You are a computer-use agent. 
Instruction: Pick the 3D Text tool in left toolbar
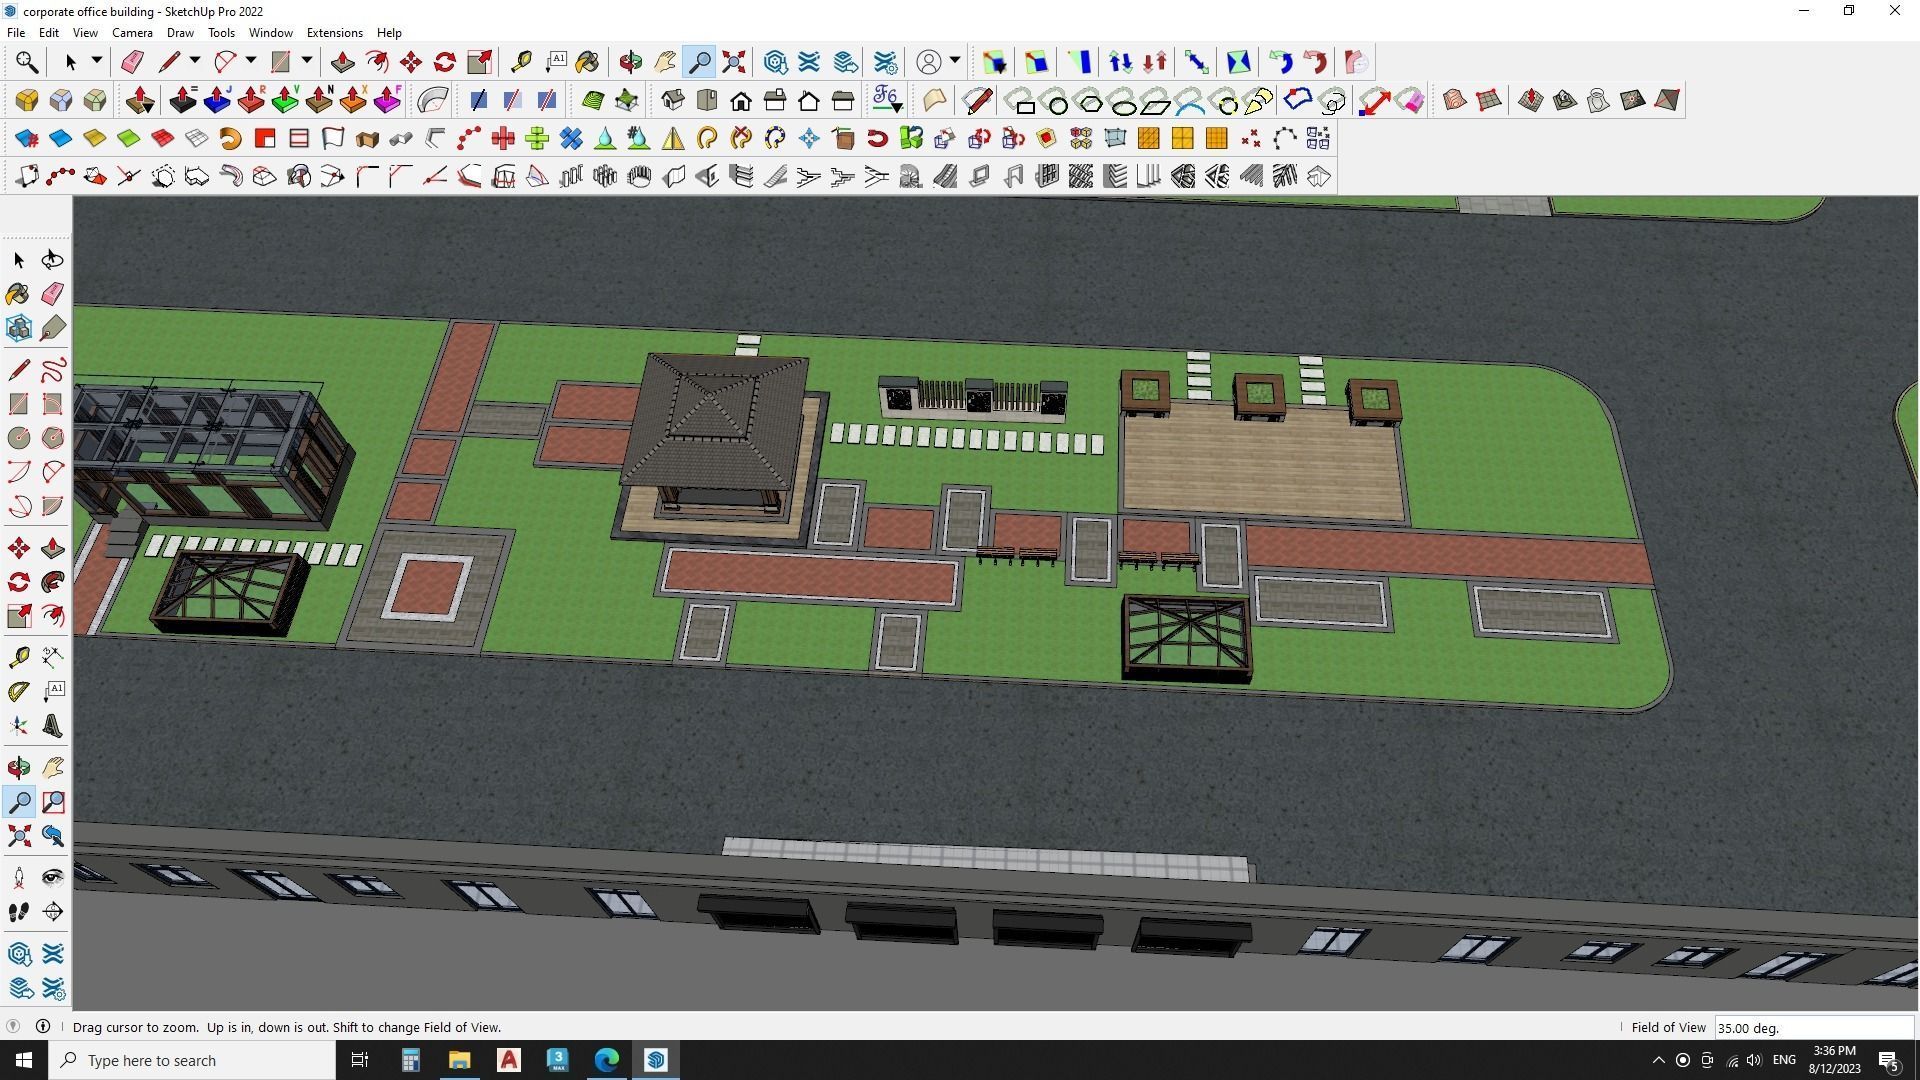tap(53, 726)
